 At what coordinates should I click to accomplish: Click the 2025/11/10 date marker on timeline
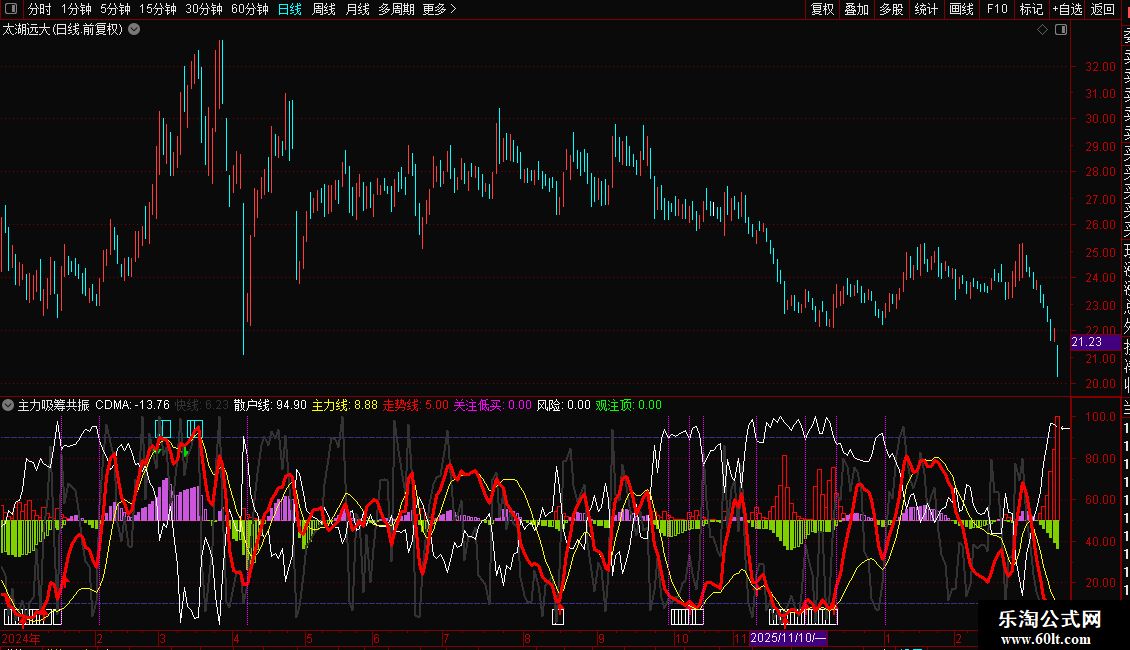(x=788, y=638)
